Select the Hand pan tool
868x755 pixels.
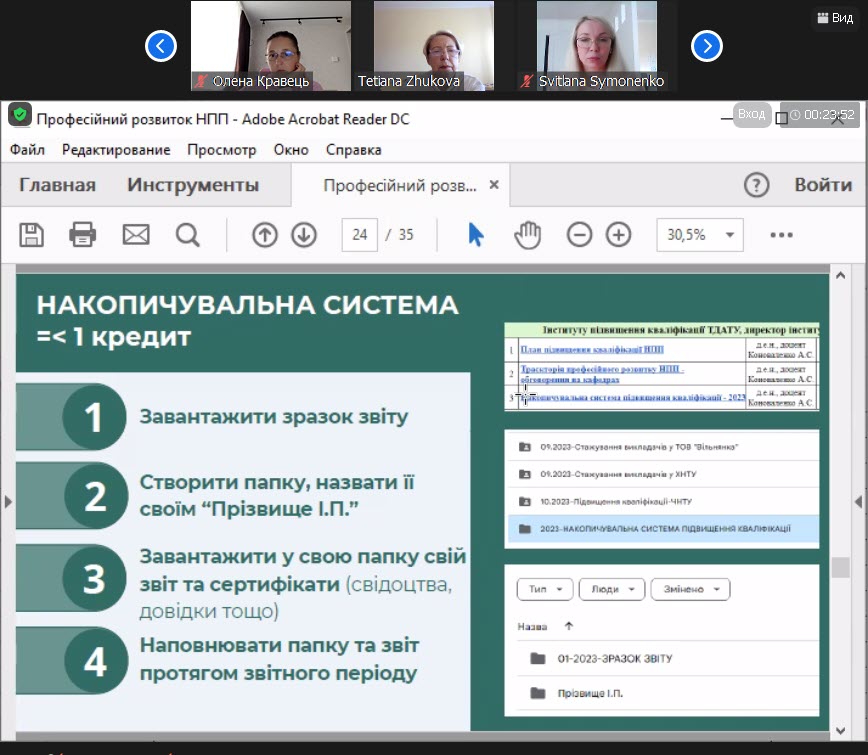[528, 235]
